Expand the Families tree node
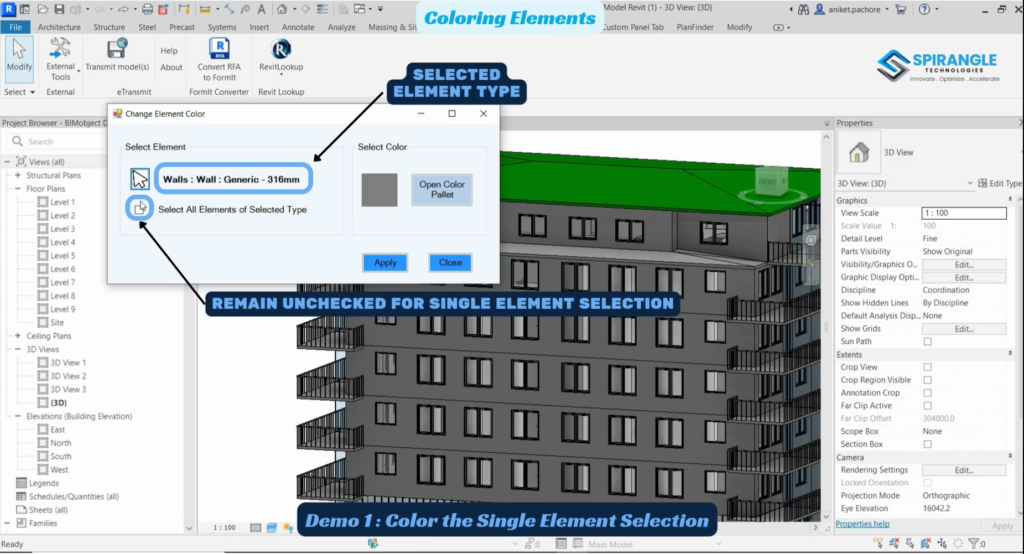1024x554 pixels. pyautogui.click(x=7, y=523)
